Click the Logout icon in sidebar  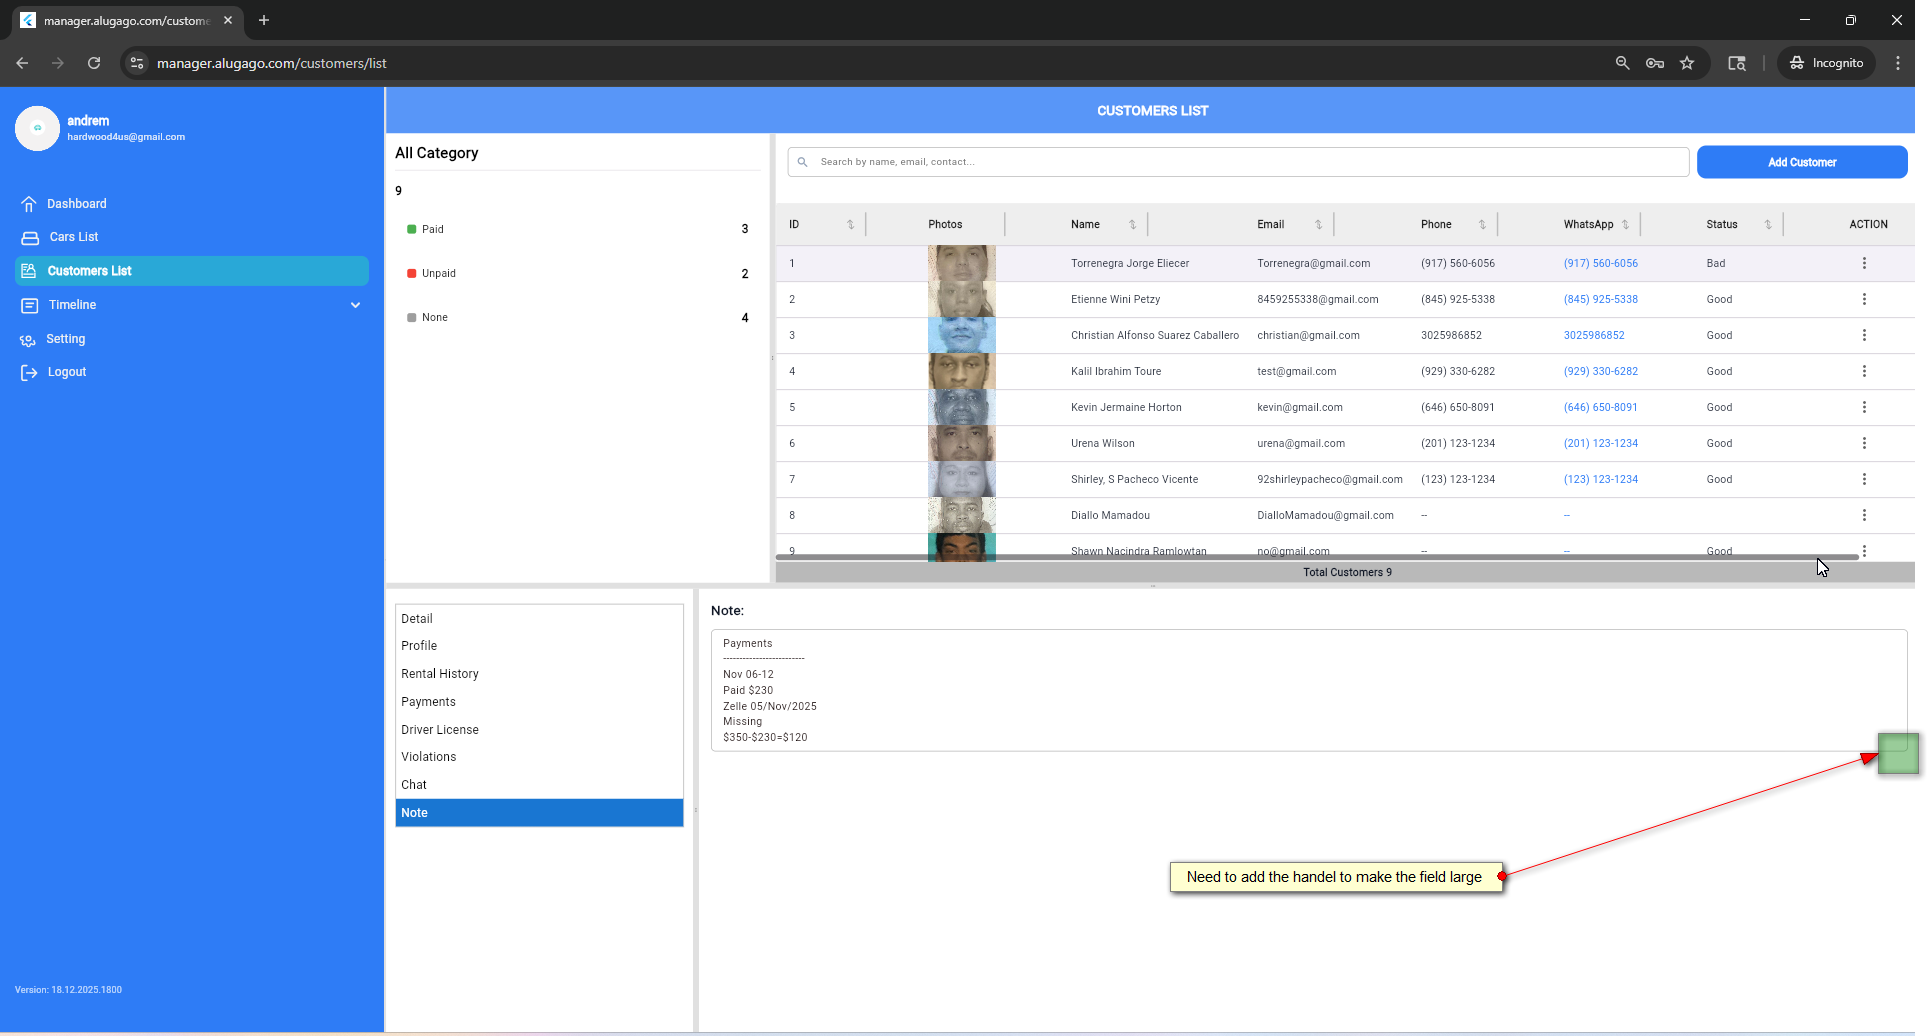coord(29,373)
